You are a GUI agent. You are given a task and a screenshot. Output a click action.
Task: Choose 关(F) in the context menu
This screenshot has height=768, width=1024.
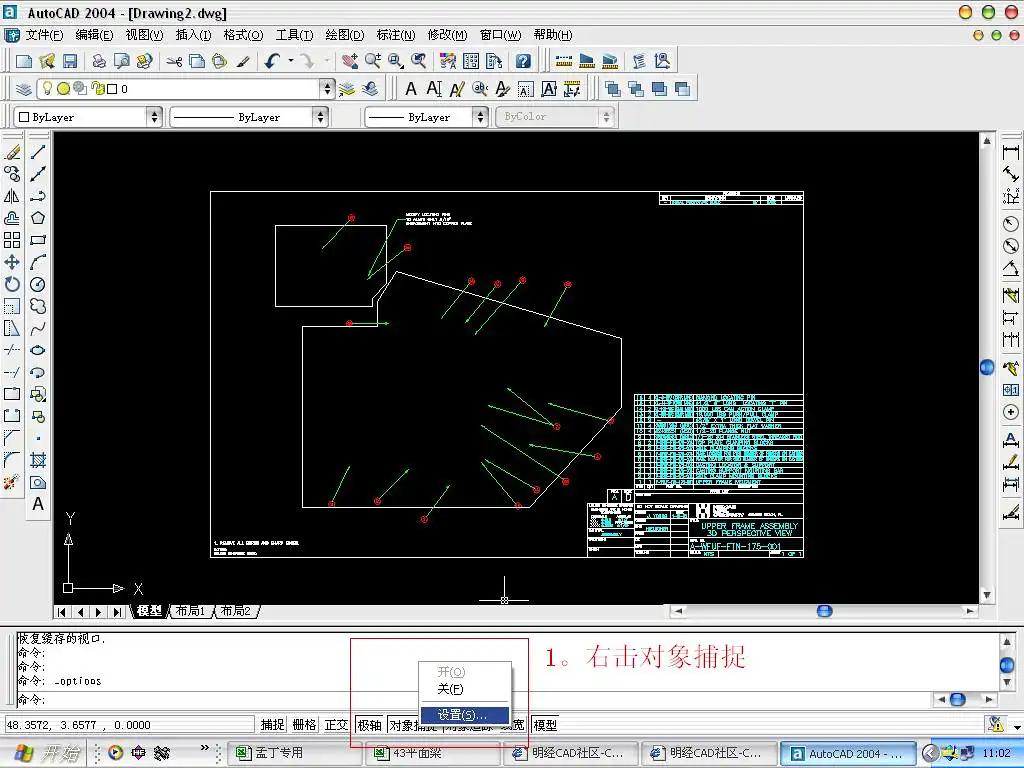pos(464,689)
